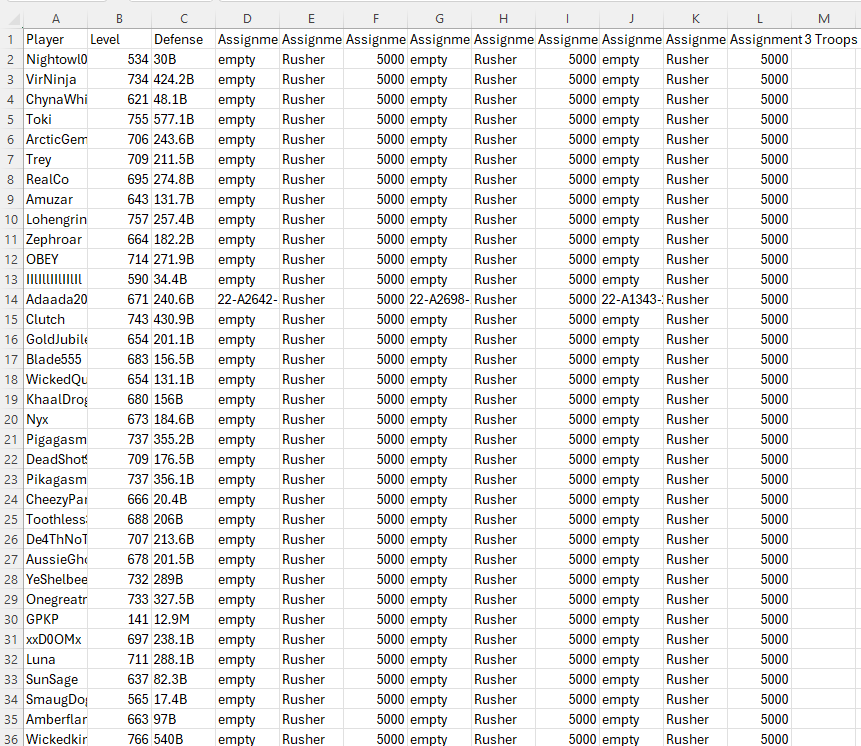861x746 pixels.
Task: Click row 2 number to select Nightowl0's row
Action: click(x=10, y=59)
